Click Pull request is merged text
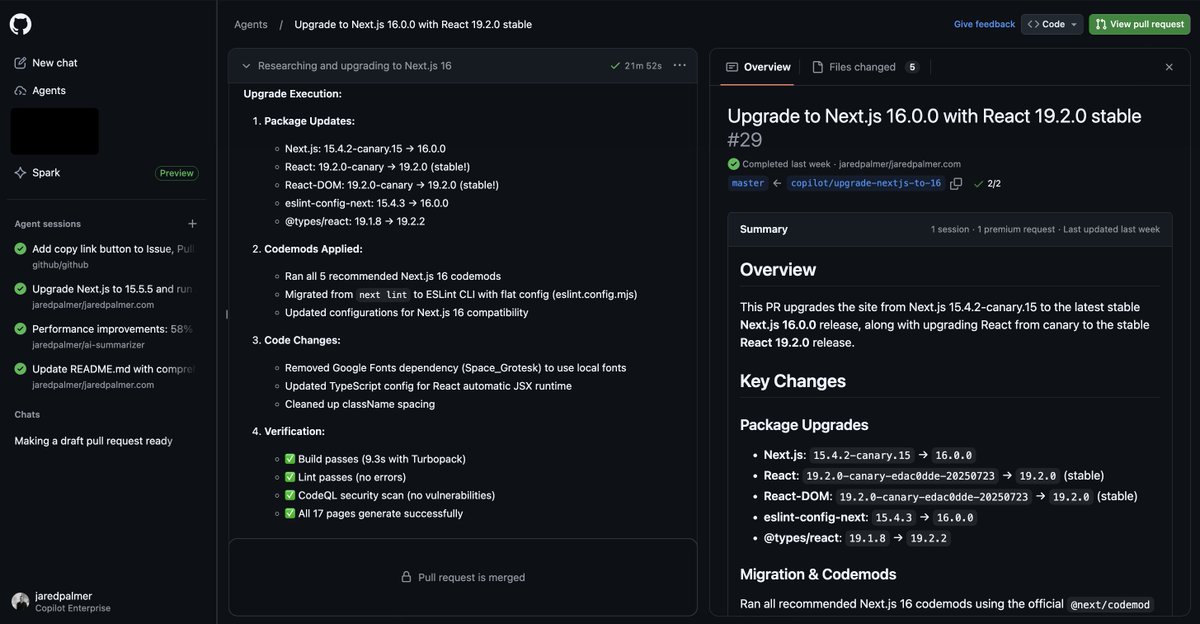Image resolution: width=1200 pixels, height=624 pixels. 471,577
